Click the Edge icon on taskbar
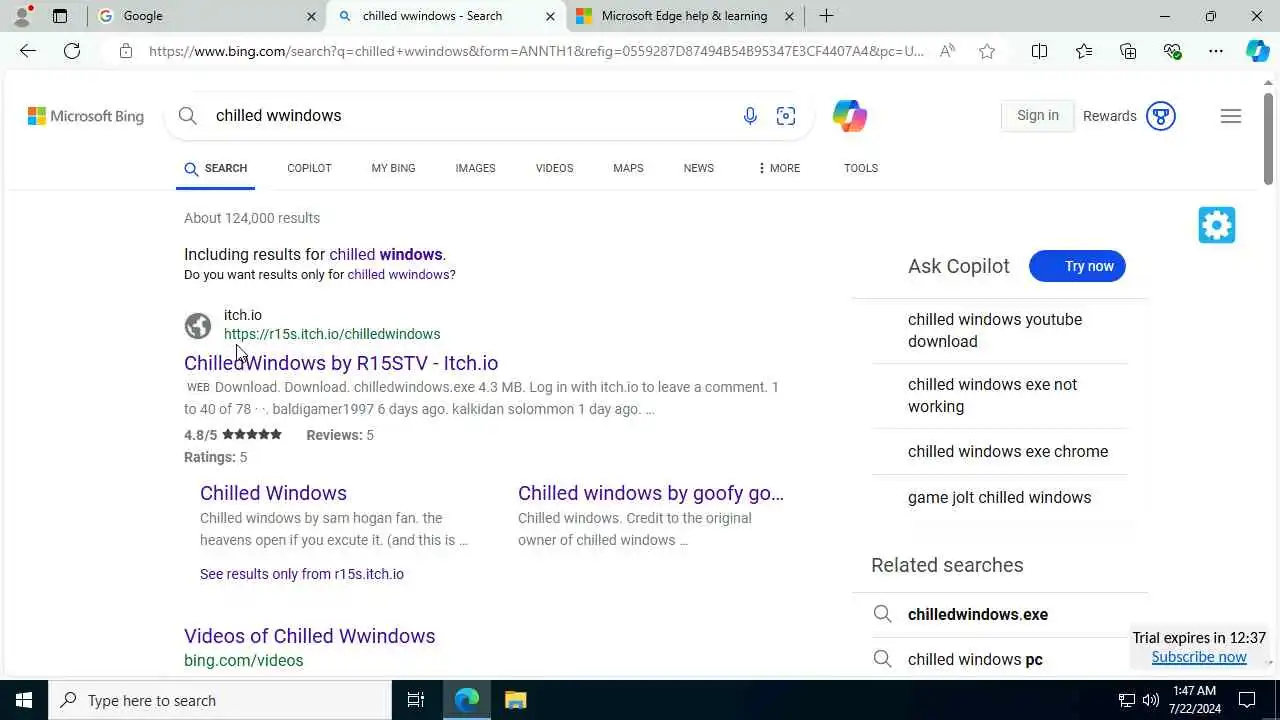1280x720 pixels. [467, 700]
